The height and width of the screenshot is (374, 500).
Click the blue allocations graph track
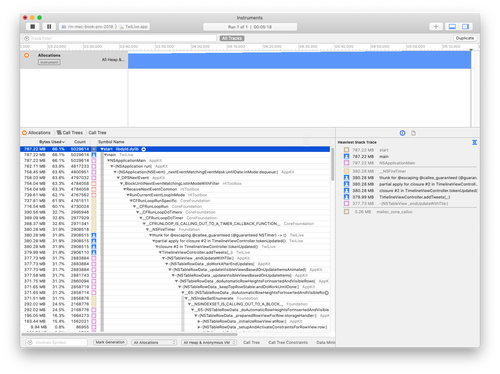299,60
